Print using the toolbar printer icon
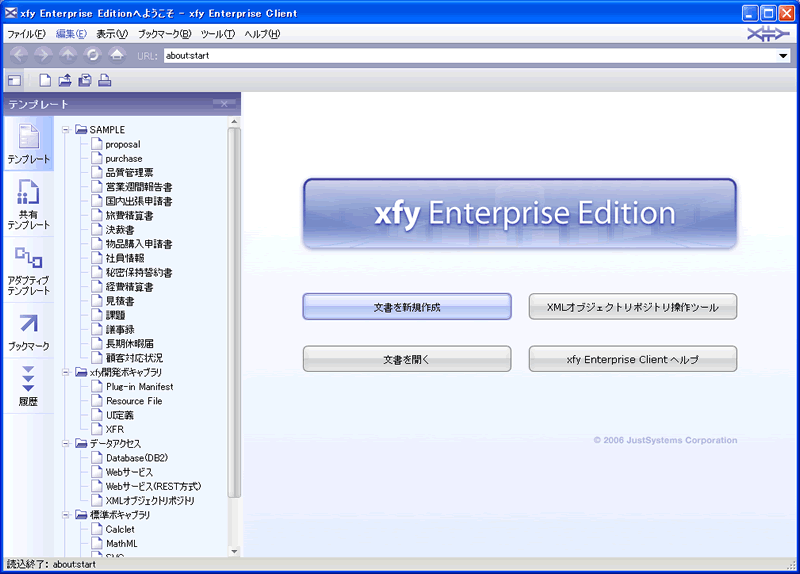Screen dimensions: 800x574 coord(105,80)
